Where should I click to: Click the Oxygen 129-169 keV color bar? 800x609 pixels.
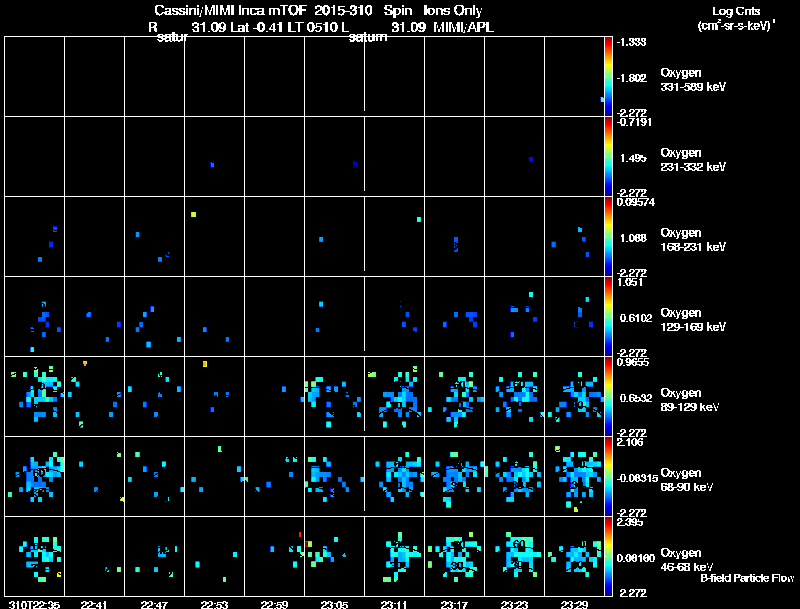608,317
